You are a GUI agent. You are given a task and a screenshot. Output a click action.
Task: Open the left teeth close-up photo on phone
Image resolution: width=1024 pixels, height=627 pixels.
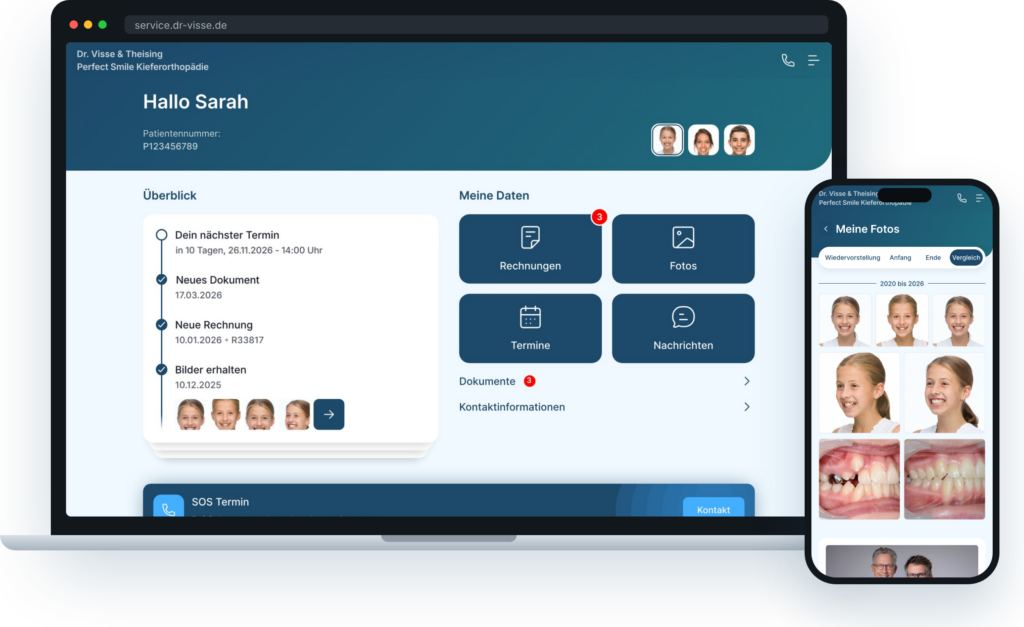click(x=859, y=479)
